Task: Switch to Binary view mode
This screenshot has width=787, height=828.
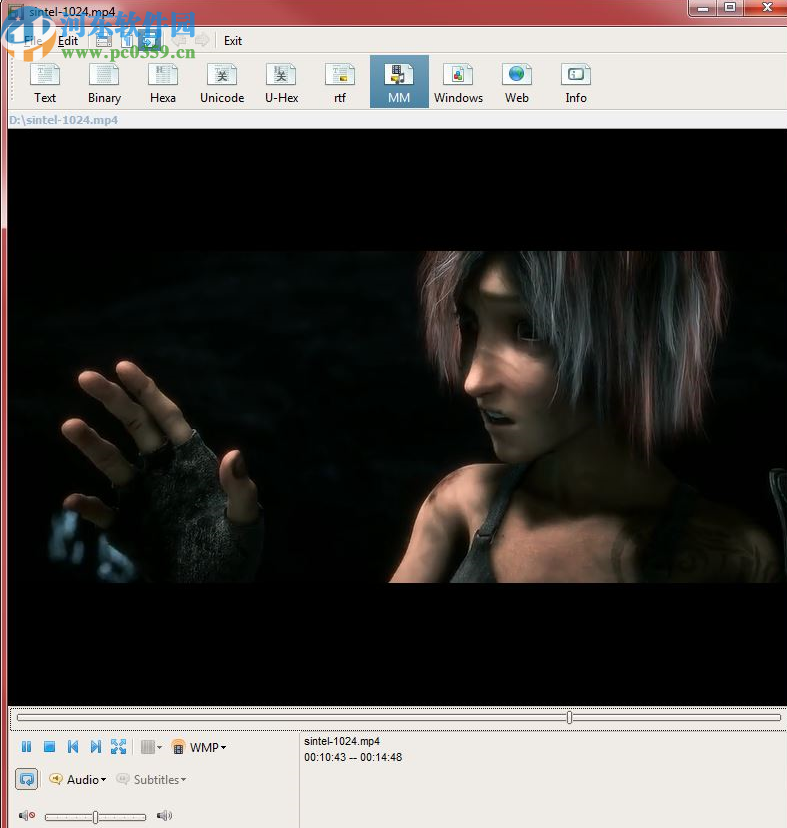Action: [x=104, y=83]
